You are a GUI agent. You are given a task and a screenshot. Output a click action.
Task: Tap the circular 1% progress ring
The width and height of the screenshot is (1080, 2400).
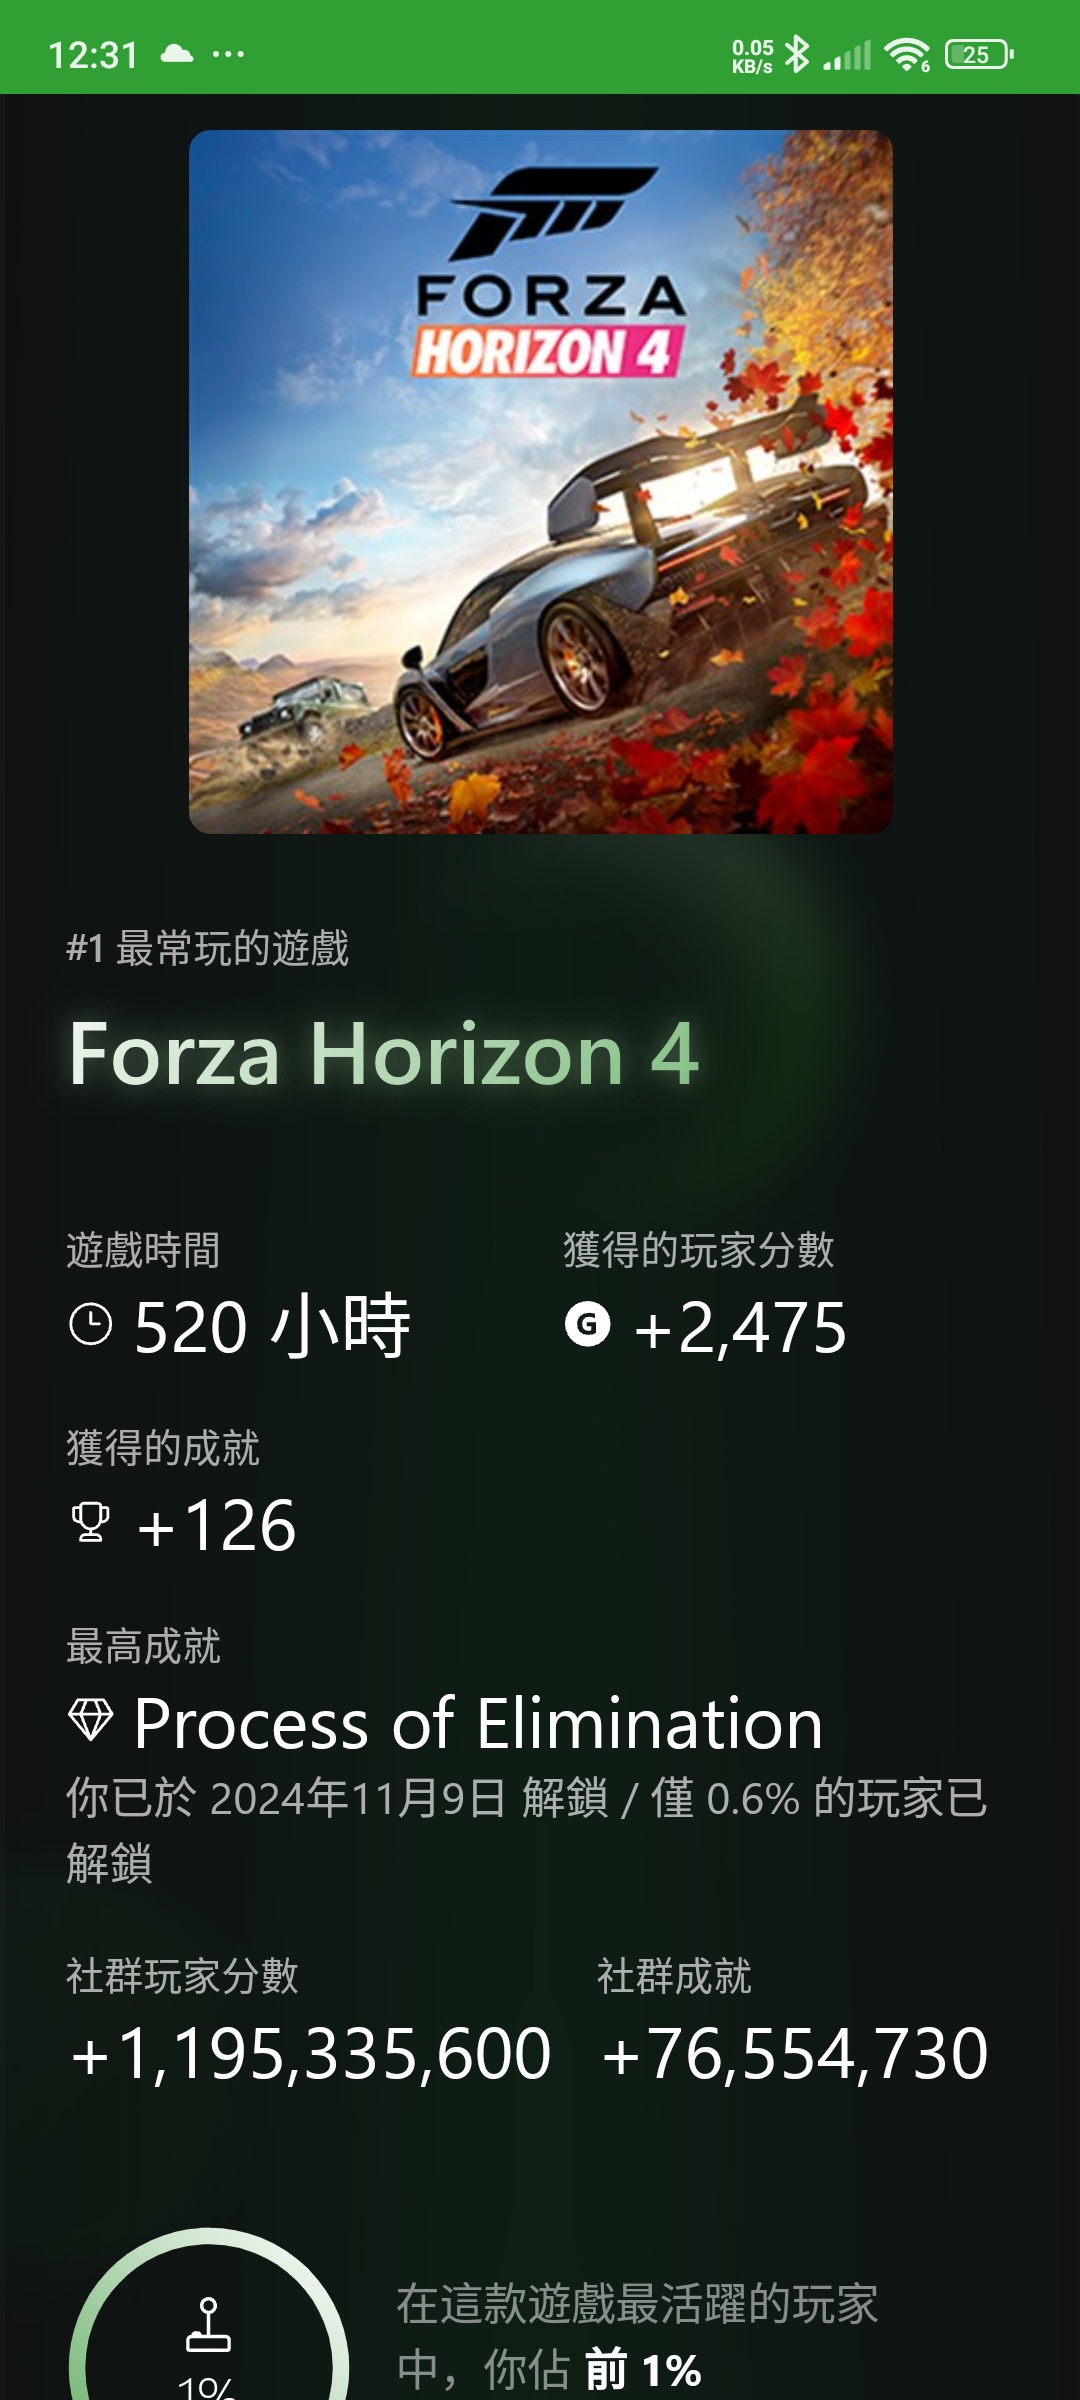tap(208, 2314)
